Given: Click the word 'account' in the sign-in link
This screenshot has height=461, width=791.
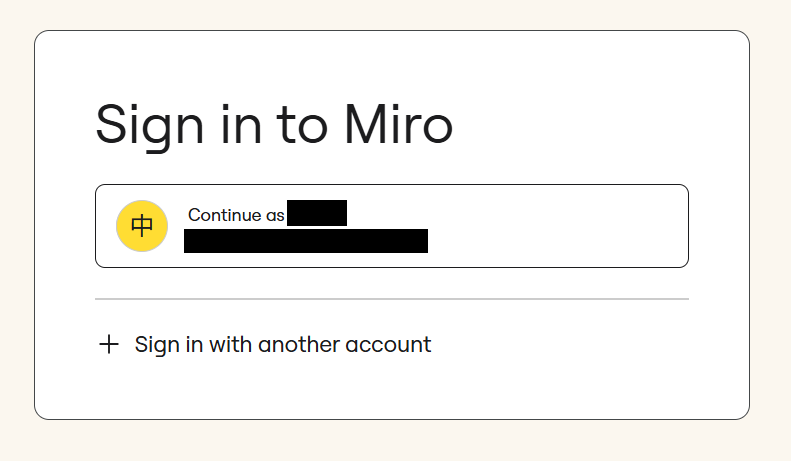Looking at the screenshot, I should coord(388,345).
